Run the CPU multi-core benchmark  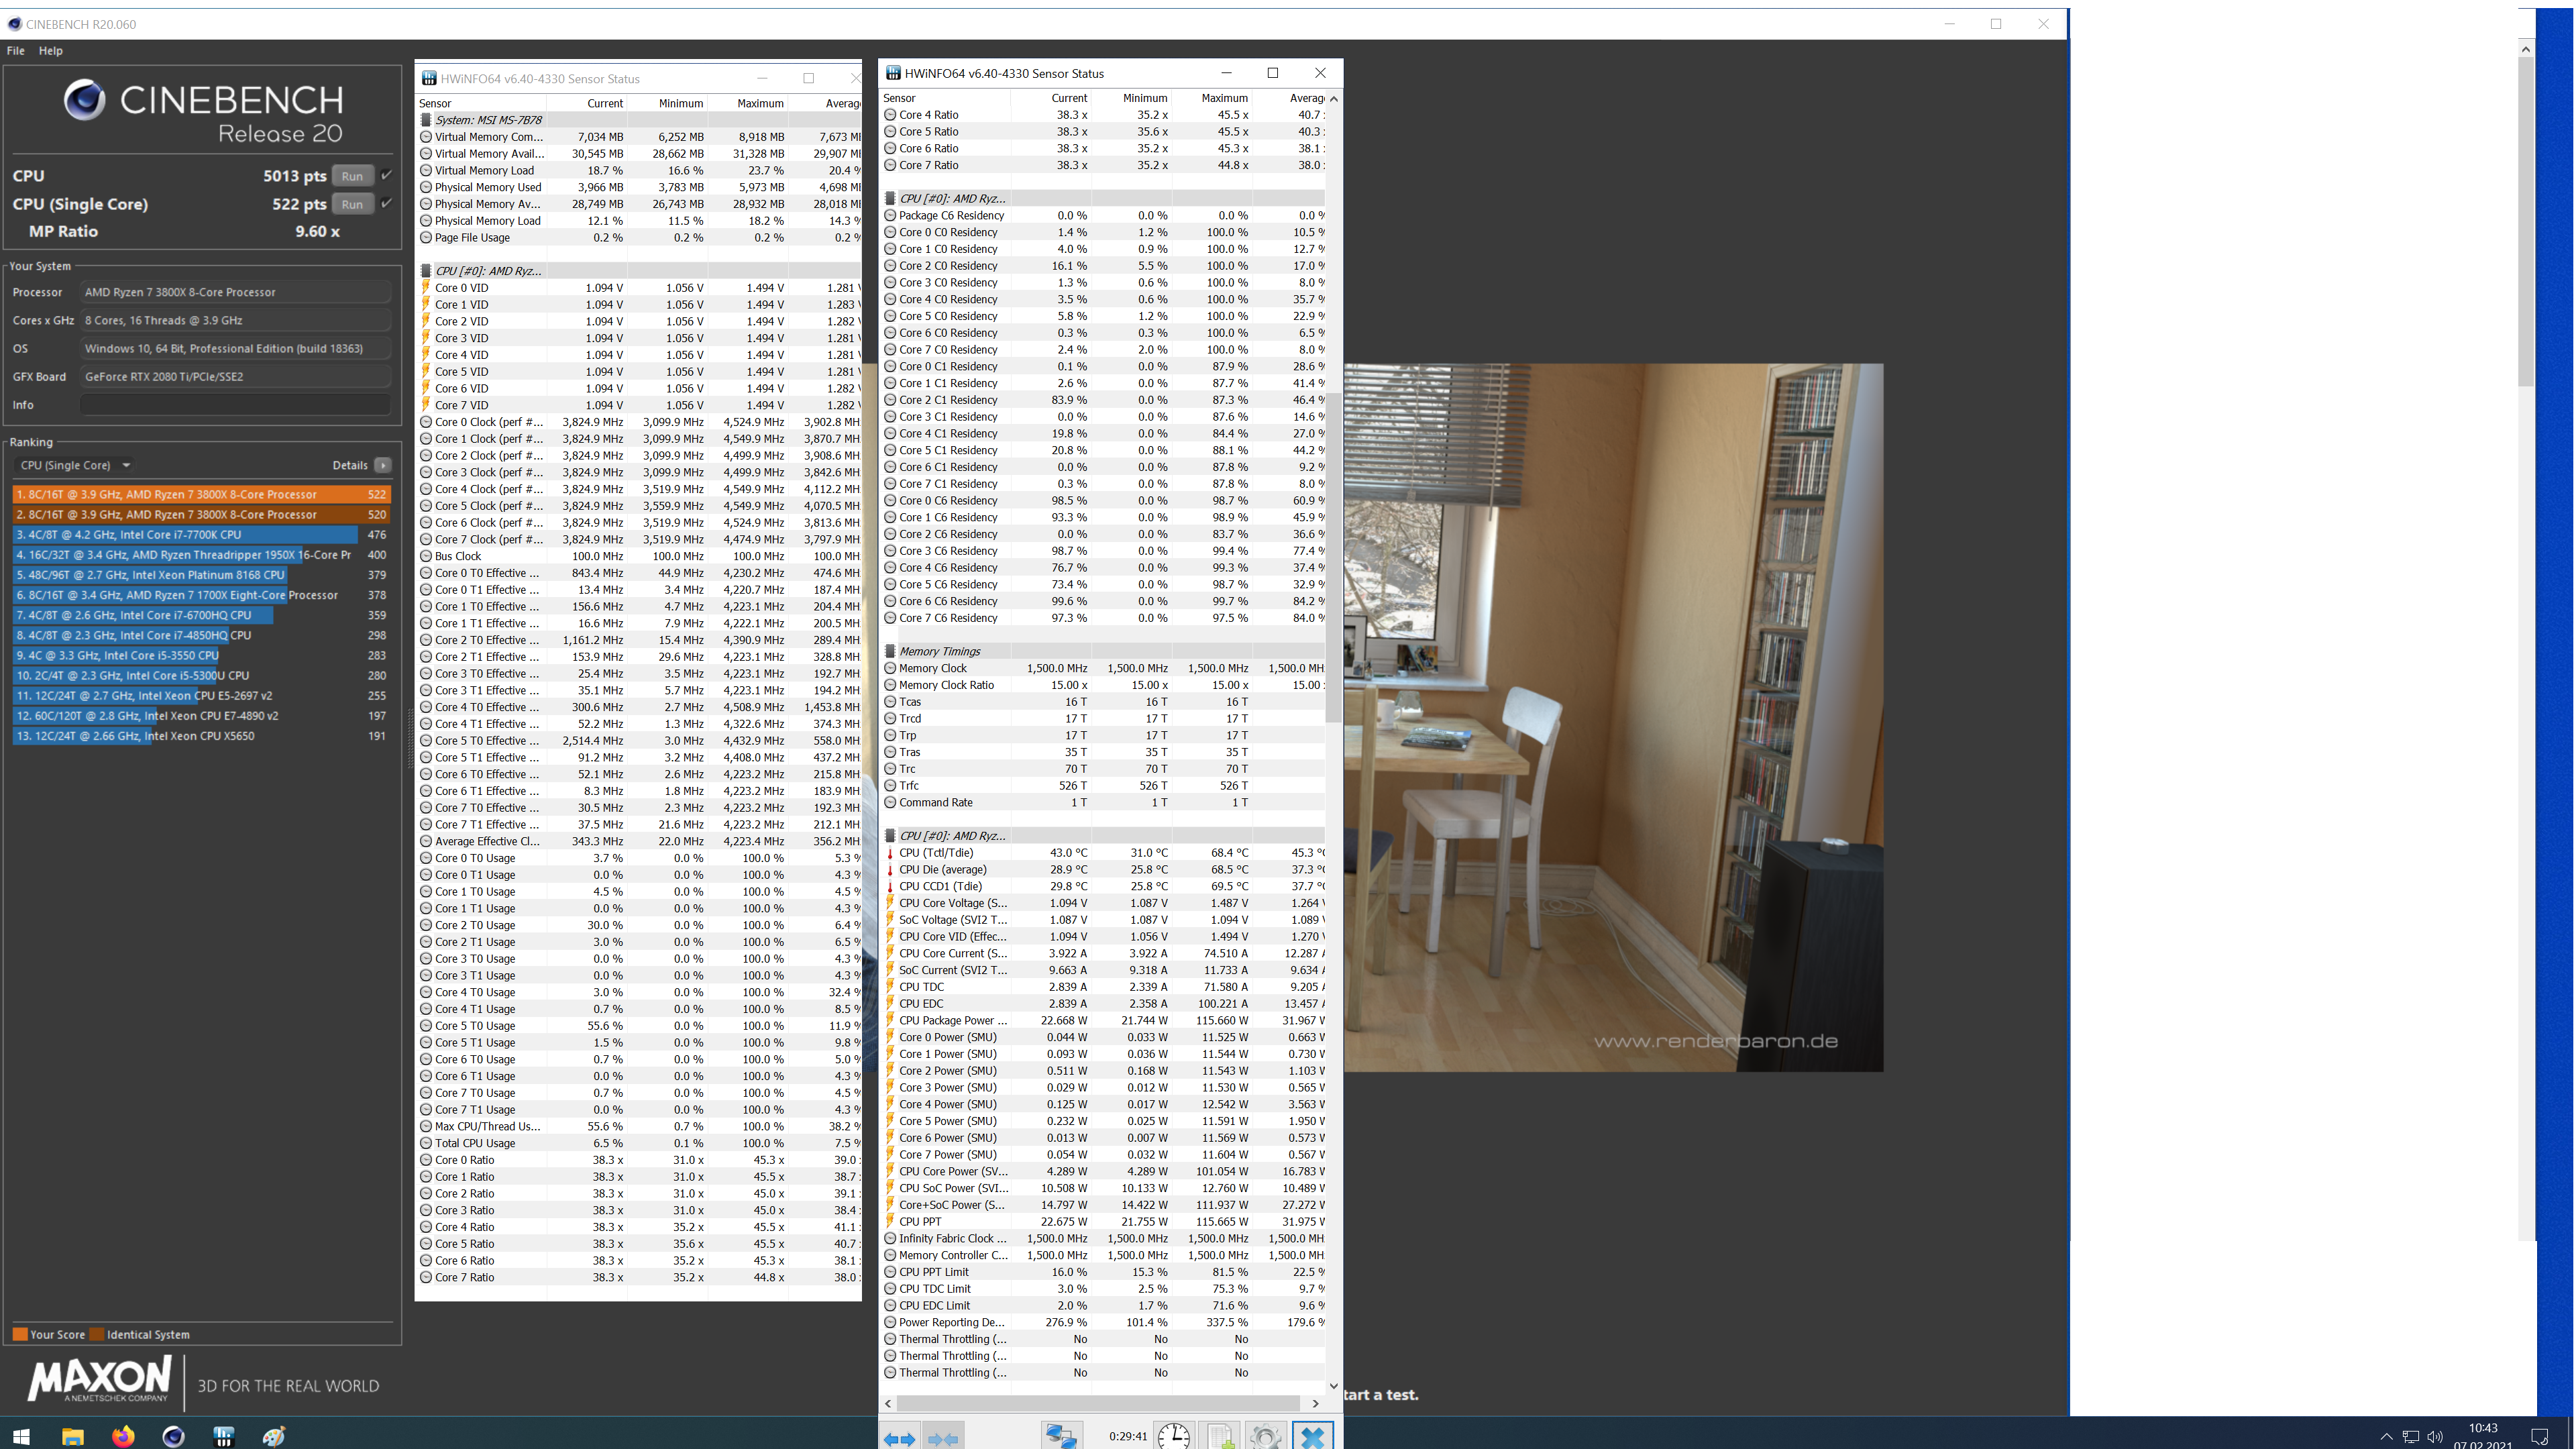pyautogui.click(x=352, y=175)
